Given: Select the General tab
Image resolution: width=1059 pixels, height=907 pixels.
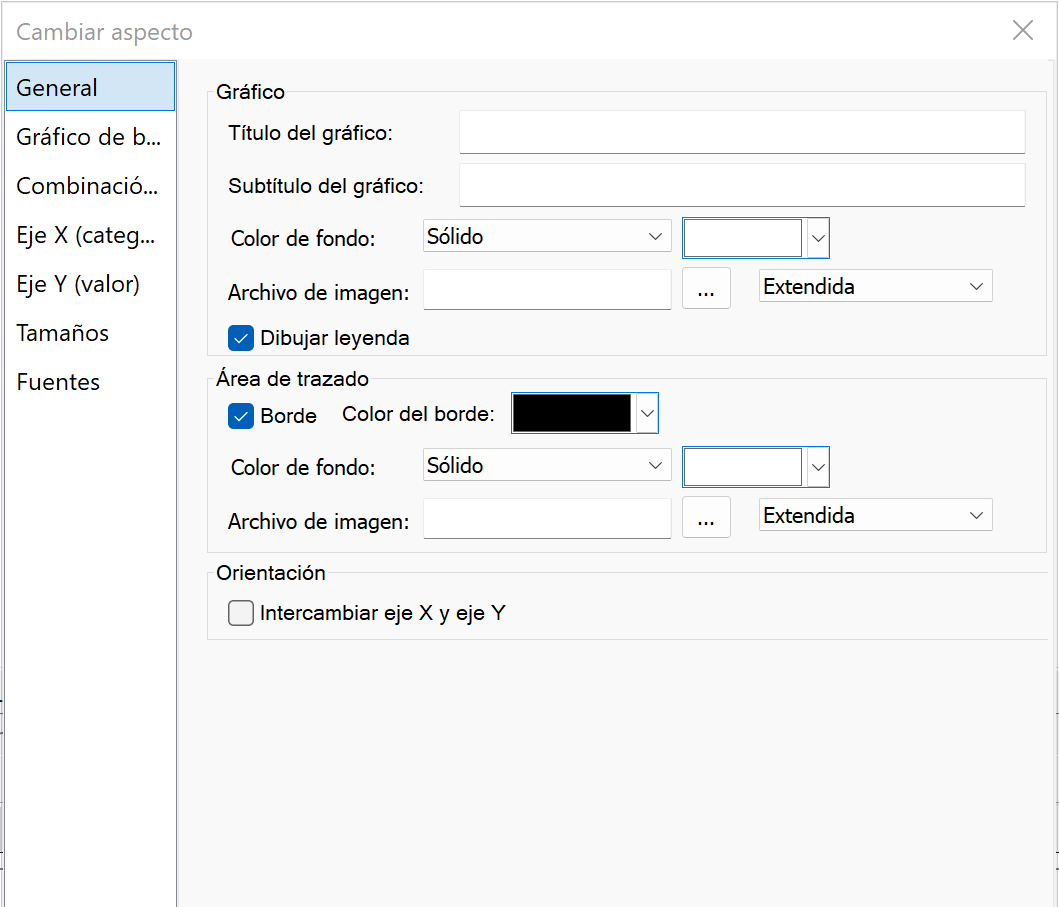Looking at the screenshot, I should pyautogui.click(x=90, y=87).
